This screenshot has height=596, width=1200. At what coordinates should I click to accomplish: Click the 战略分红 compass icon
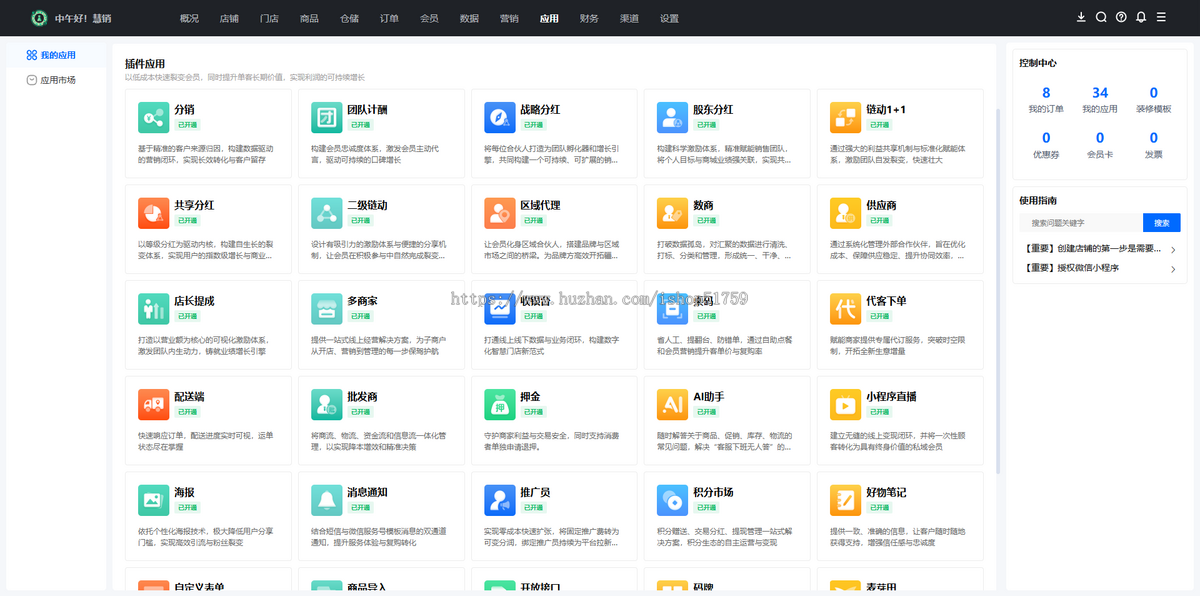pyautogui.click(x=499, y=117)
